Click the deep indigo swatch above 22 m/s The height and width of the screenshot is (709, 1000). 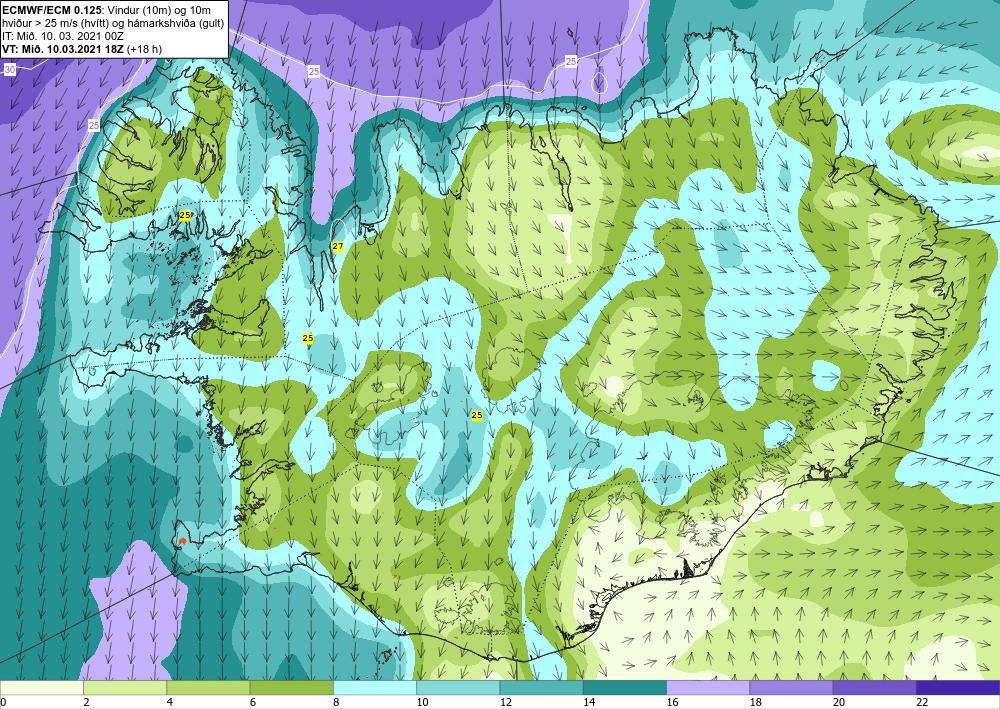point(958,688)
